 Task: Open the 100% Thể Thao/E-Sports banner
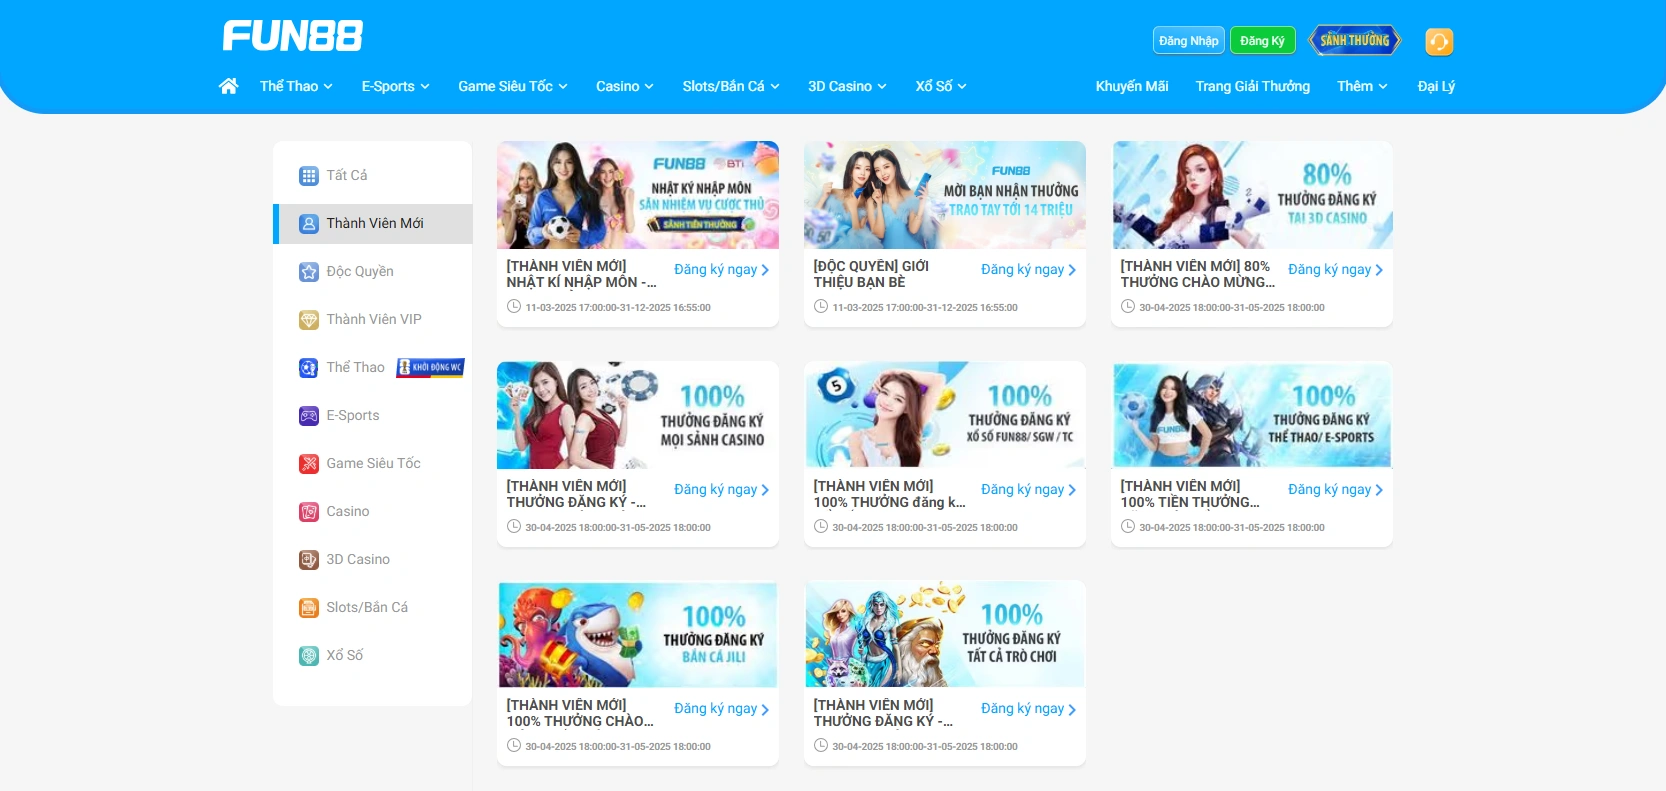1252,415
